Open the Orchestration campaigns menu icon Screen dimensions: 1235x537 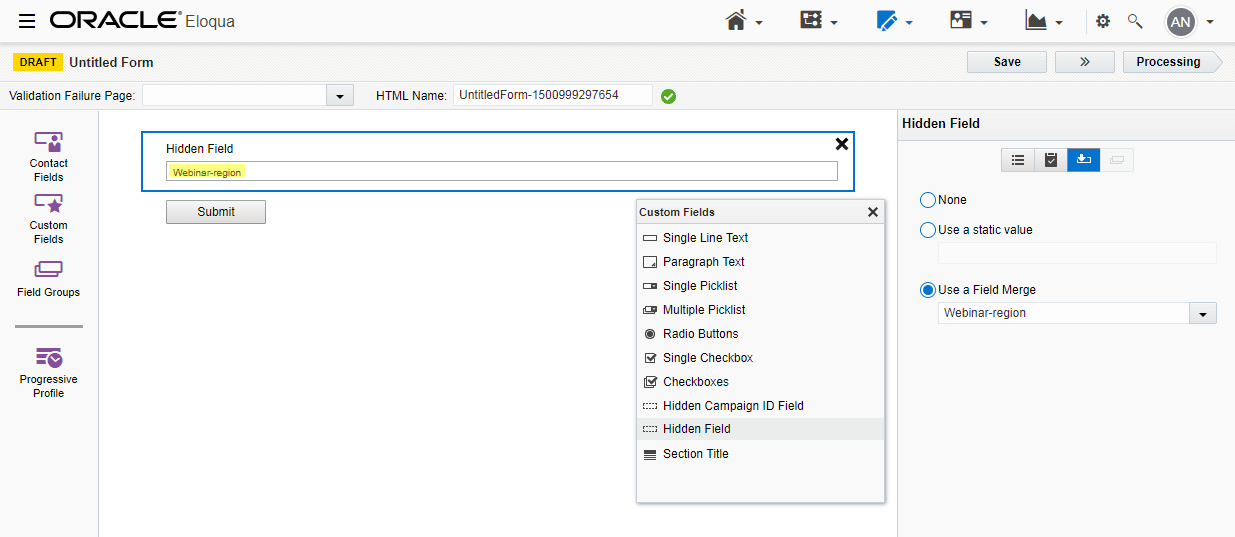[819, 21]
